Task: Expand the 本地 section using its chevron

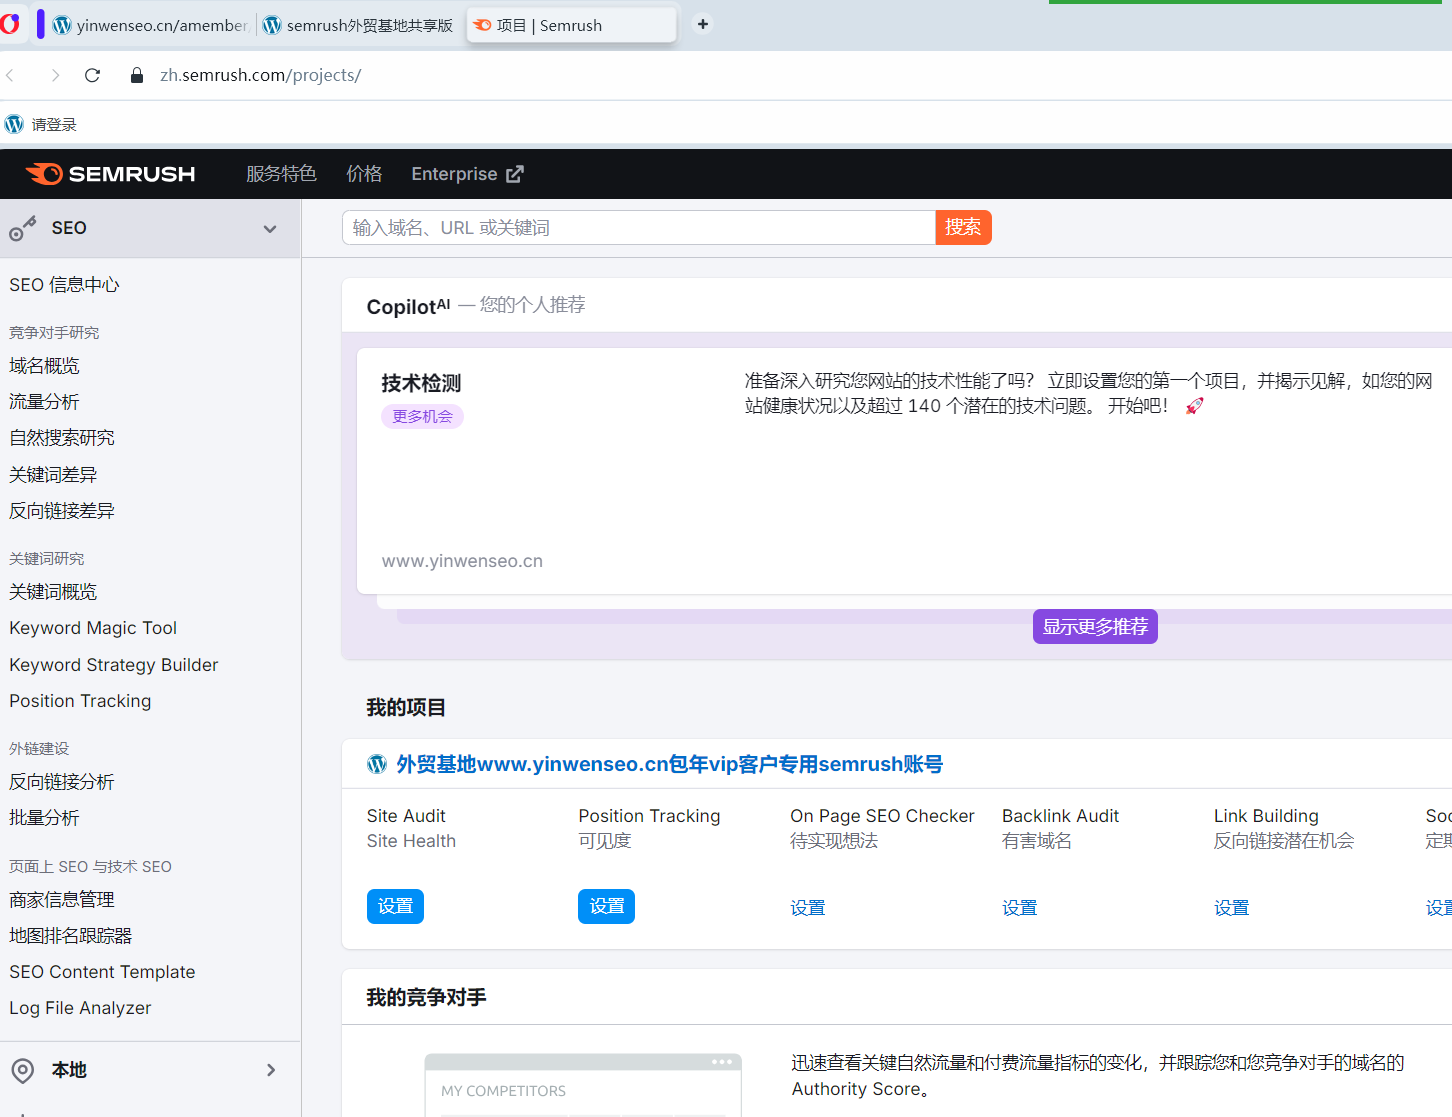Action: pyautogui.click(x=269, y=1069)
